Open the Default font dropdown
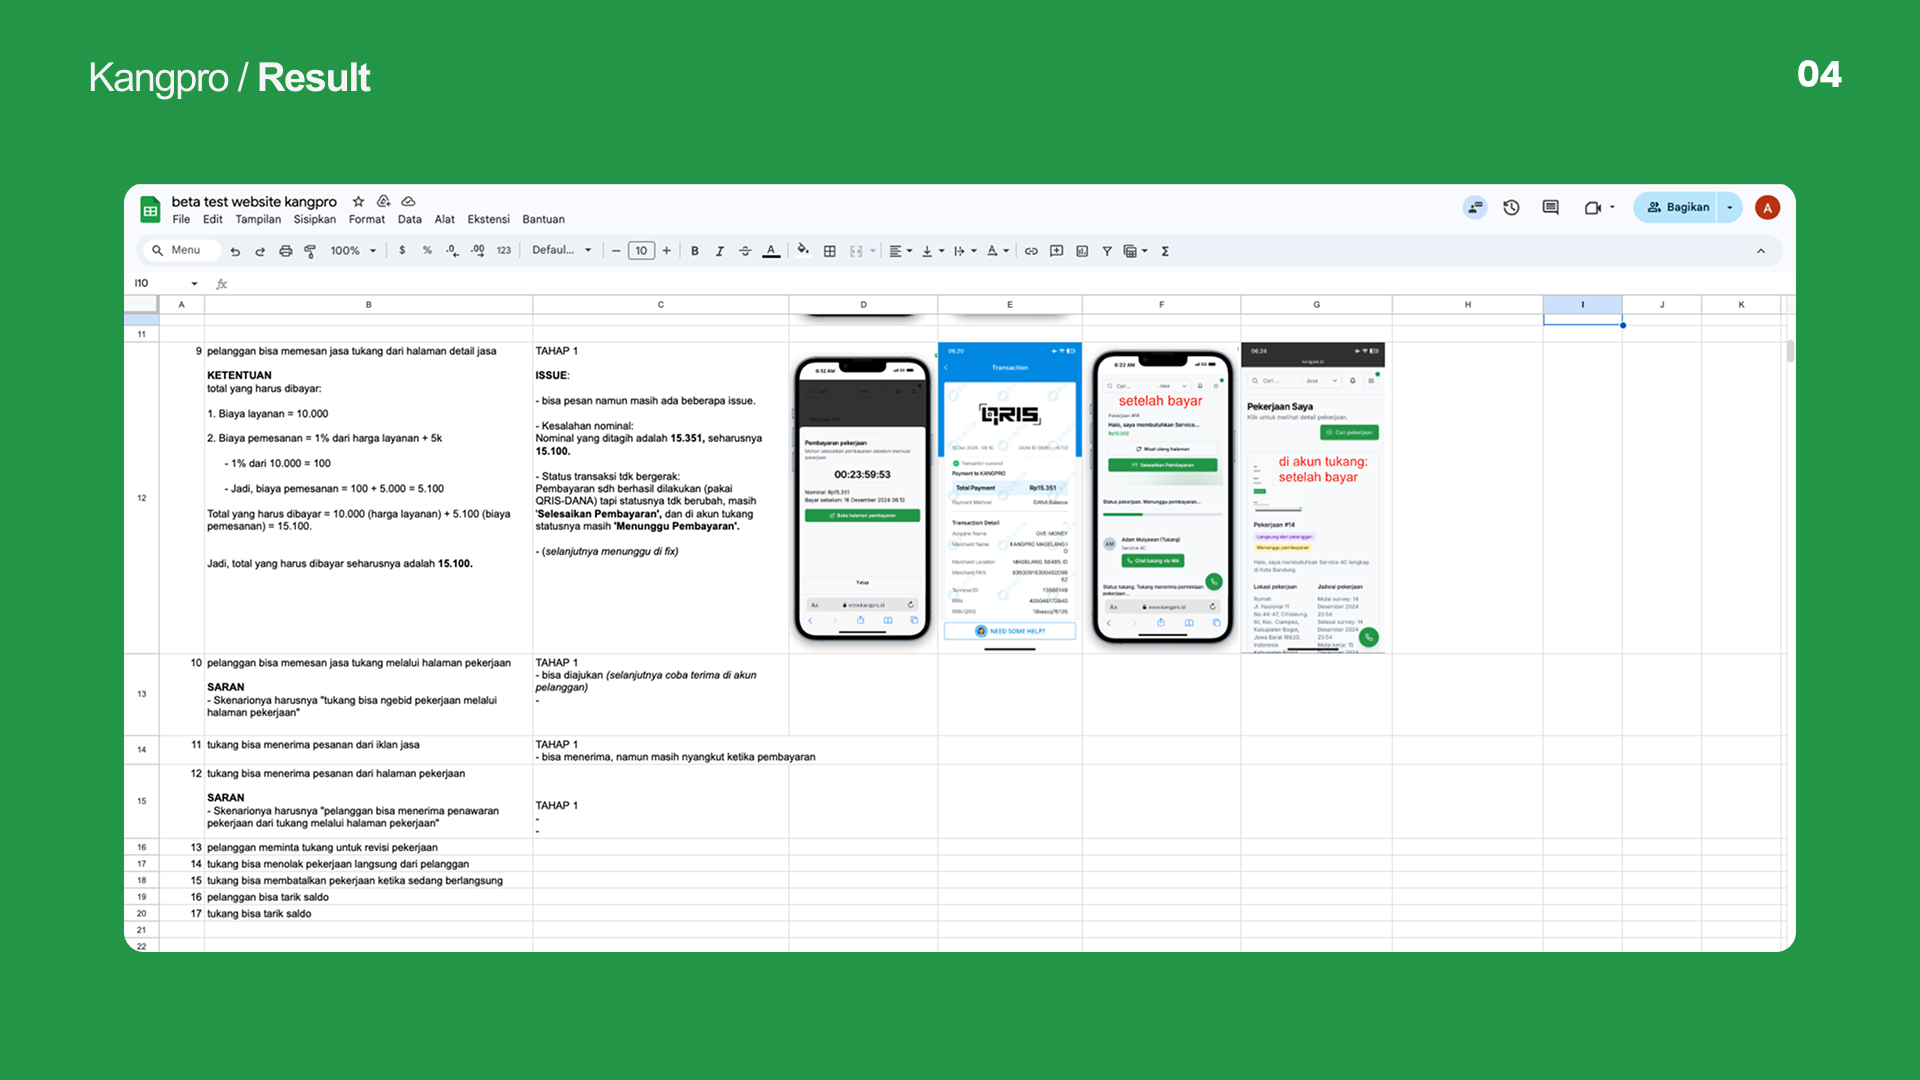This screenshot has height=1080, width=1920. 561,250
